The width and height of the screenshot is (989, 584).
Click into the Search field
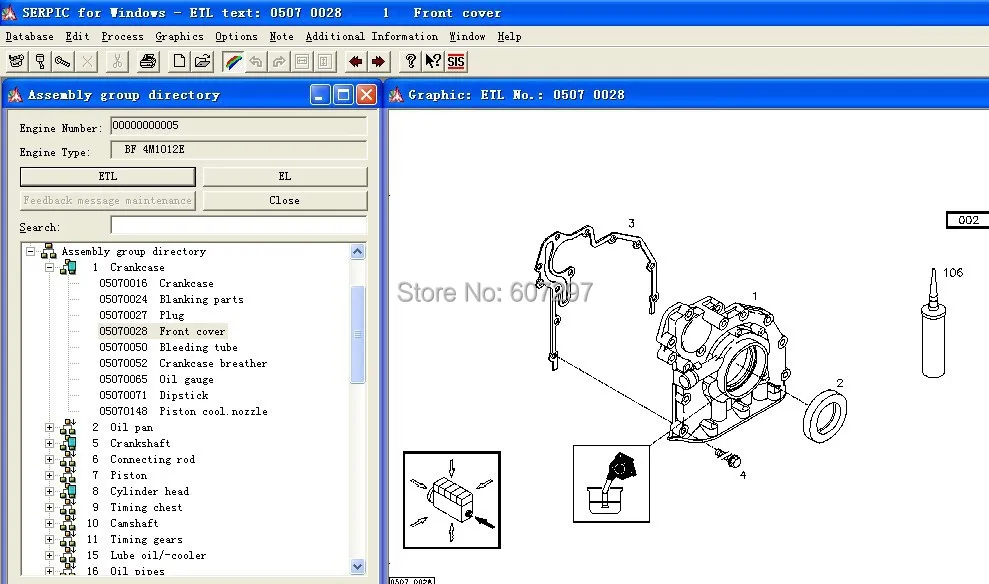pos(238,225)
